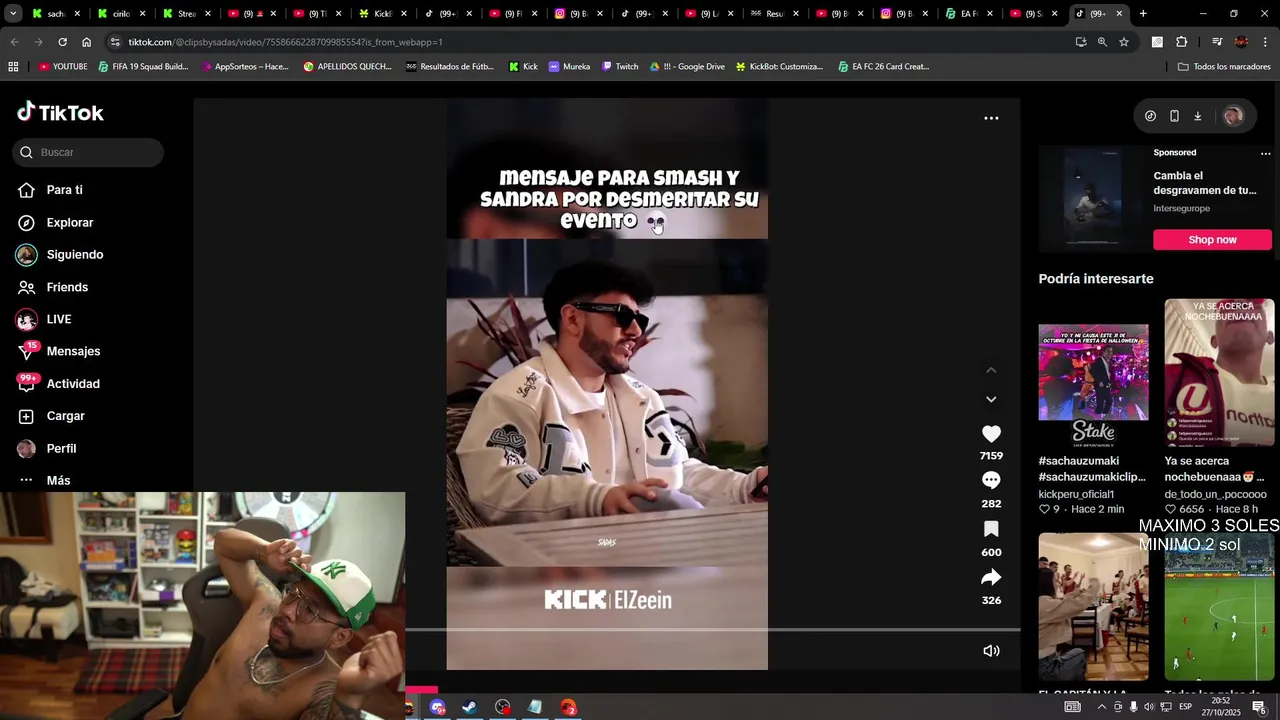The height and width of the screenshot is (720, 1280).
Task: Open the Ya se acerca nochebuenaaa thumbnail
Action: tap(1219, 372)
